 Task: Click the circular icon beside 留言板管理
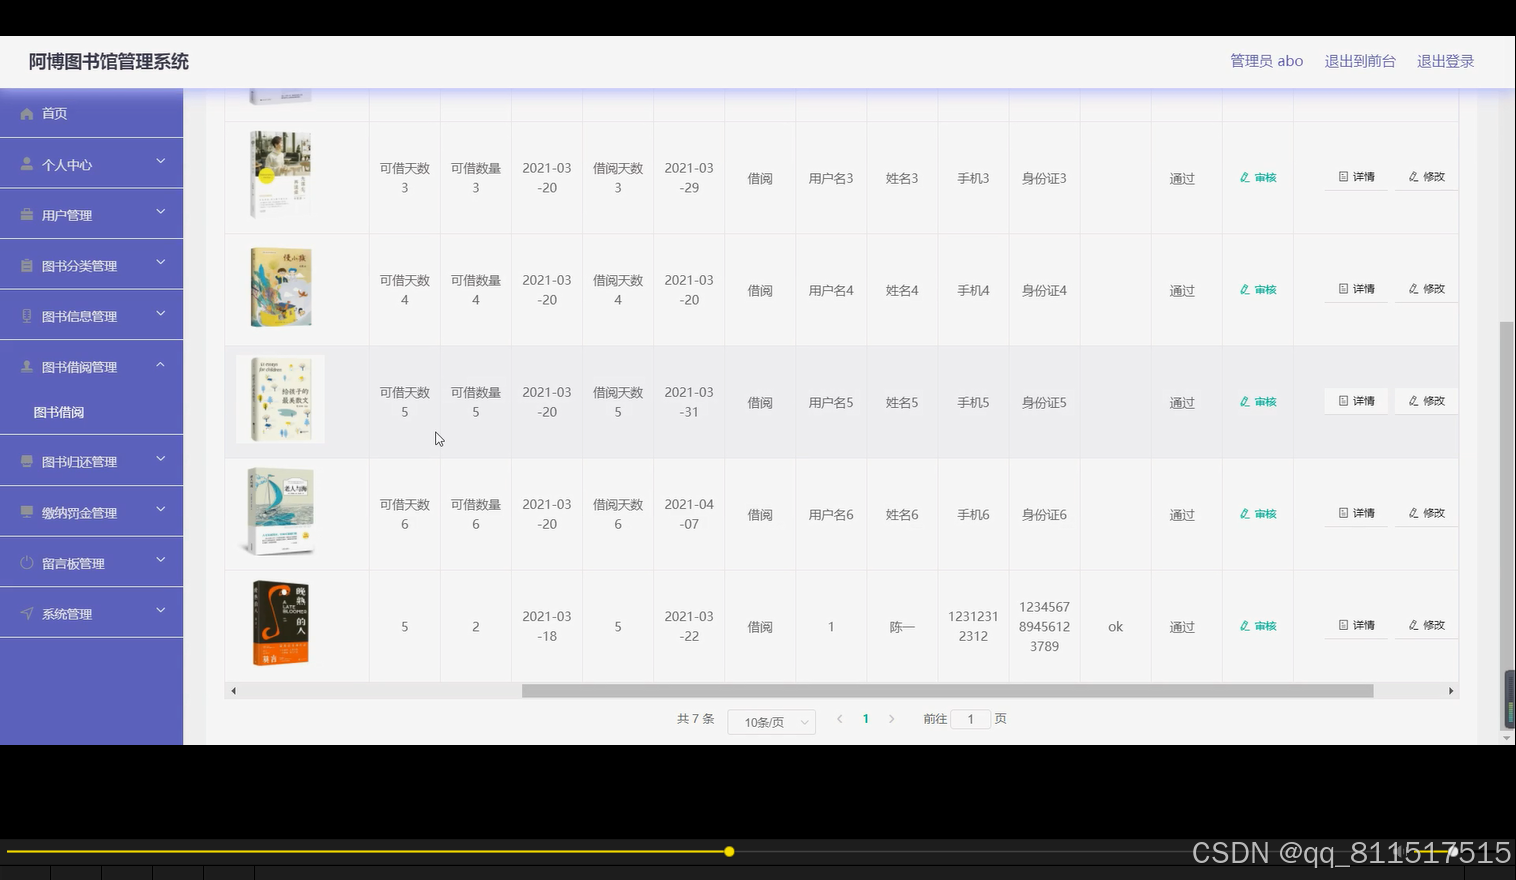tap(27, 563)
